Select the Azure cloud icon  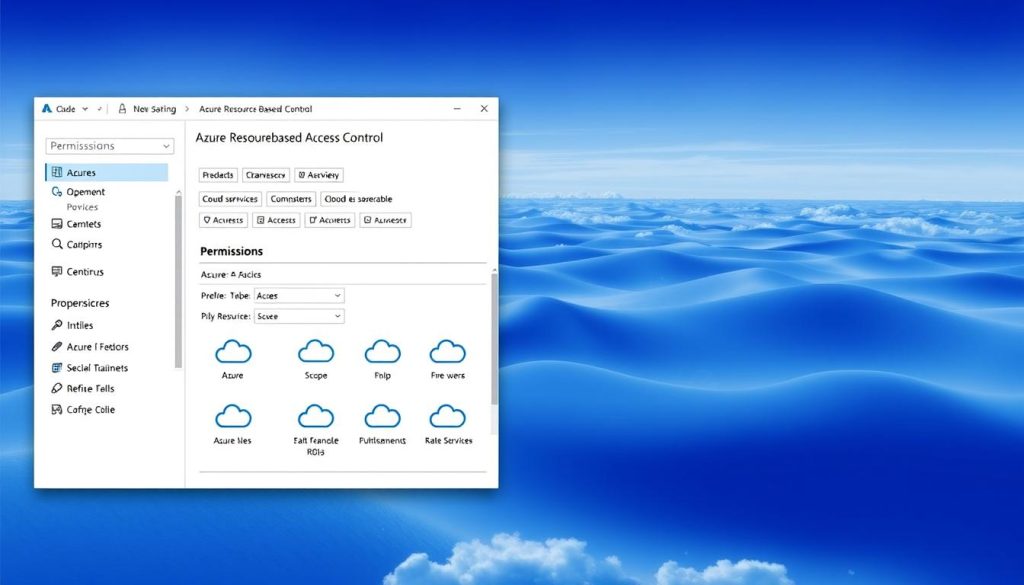232,352
